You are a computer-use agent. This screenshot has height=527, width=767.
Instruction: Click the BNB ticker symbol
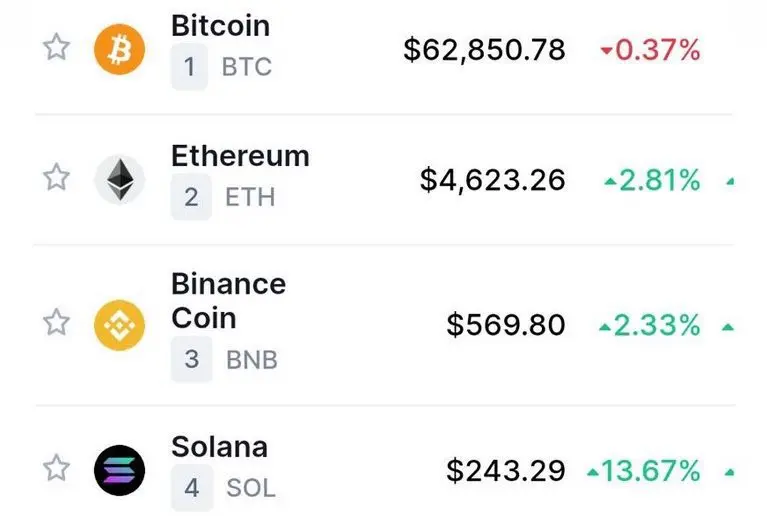point(252,360)
